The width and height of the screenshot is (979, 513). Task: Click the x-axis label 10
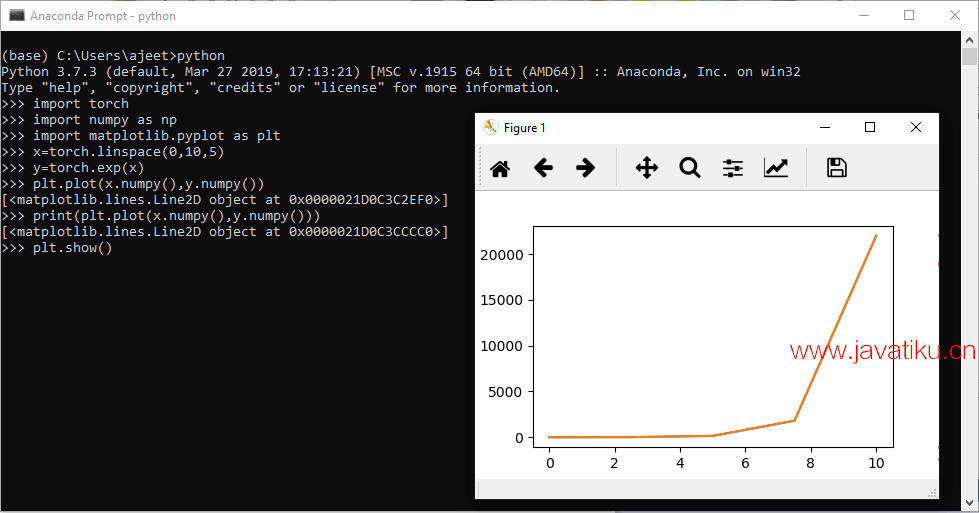click(876, 463)
